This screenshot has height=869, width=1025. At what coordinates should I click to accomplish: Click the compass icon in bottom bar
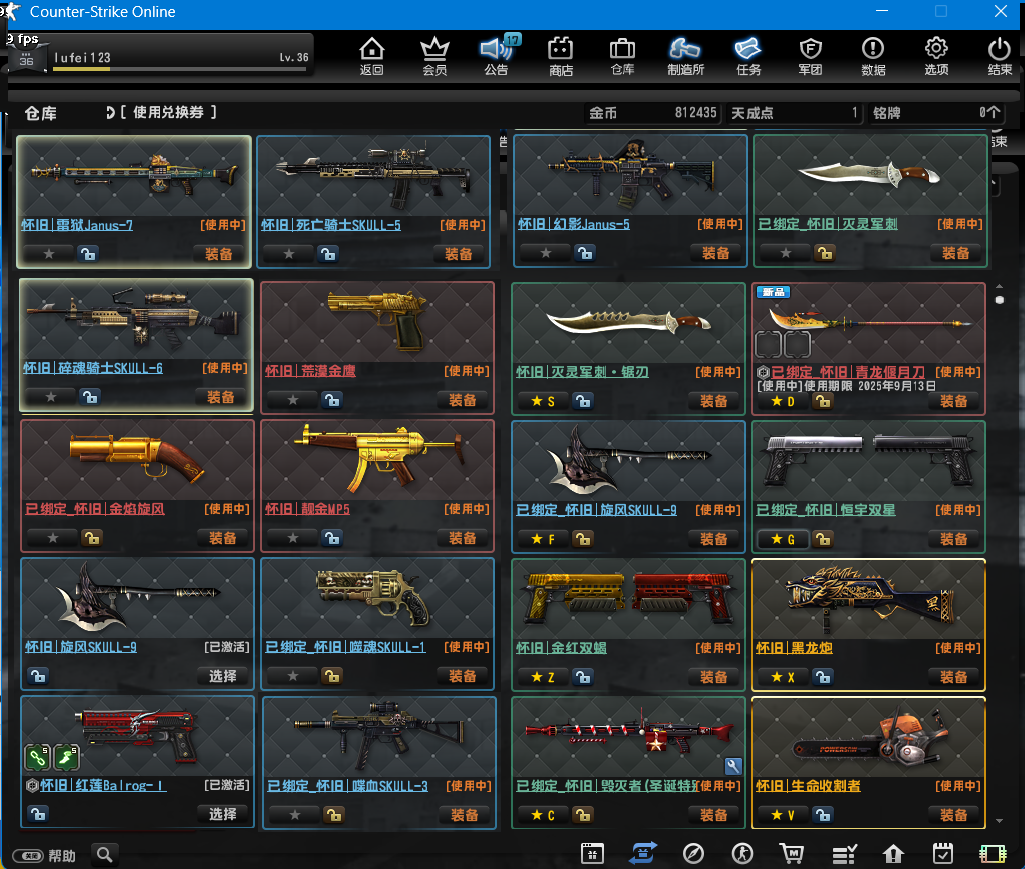tap(693, 853)
